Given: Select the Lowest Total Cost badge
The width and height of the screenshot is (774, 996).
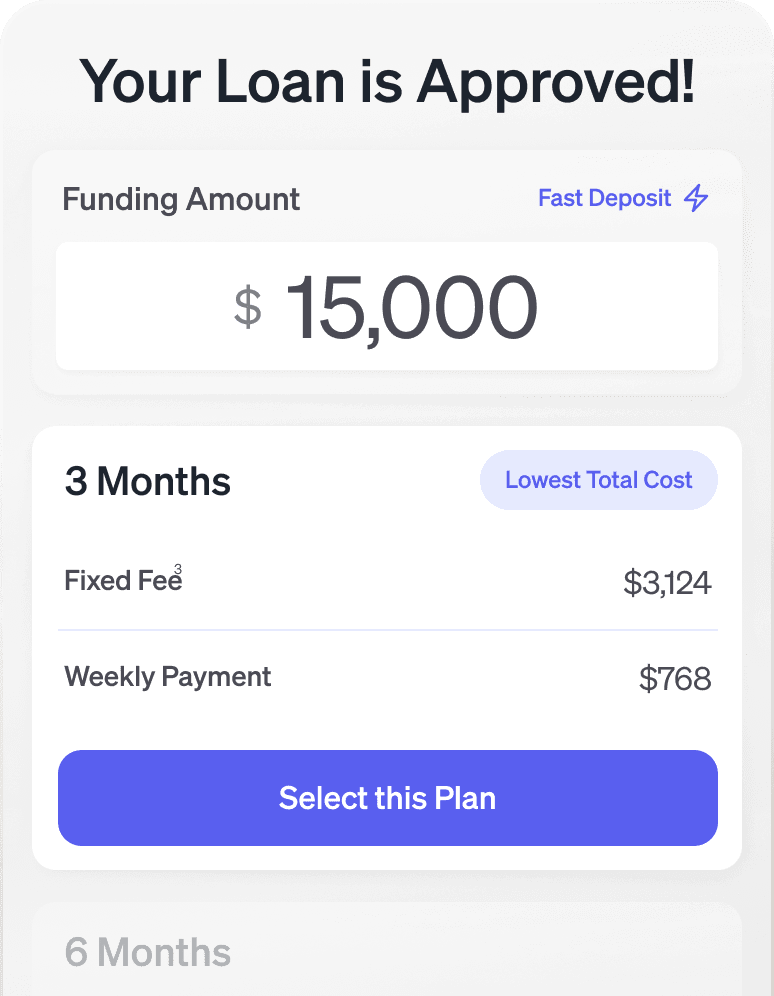Looking at the screenshot, I should tap(598, 480).
